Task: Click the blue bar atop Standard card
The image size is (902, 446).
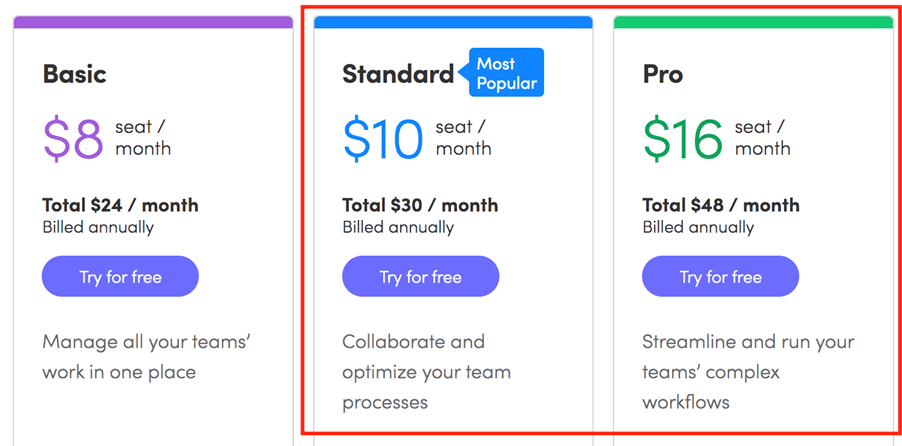Action: 453,22
